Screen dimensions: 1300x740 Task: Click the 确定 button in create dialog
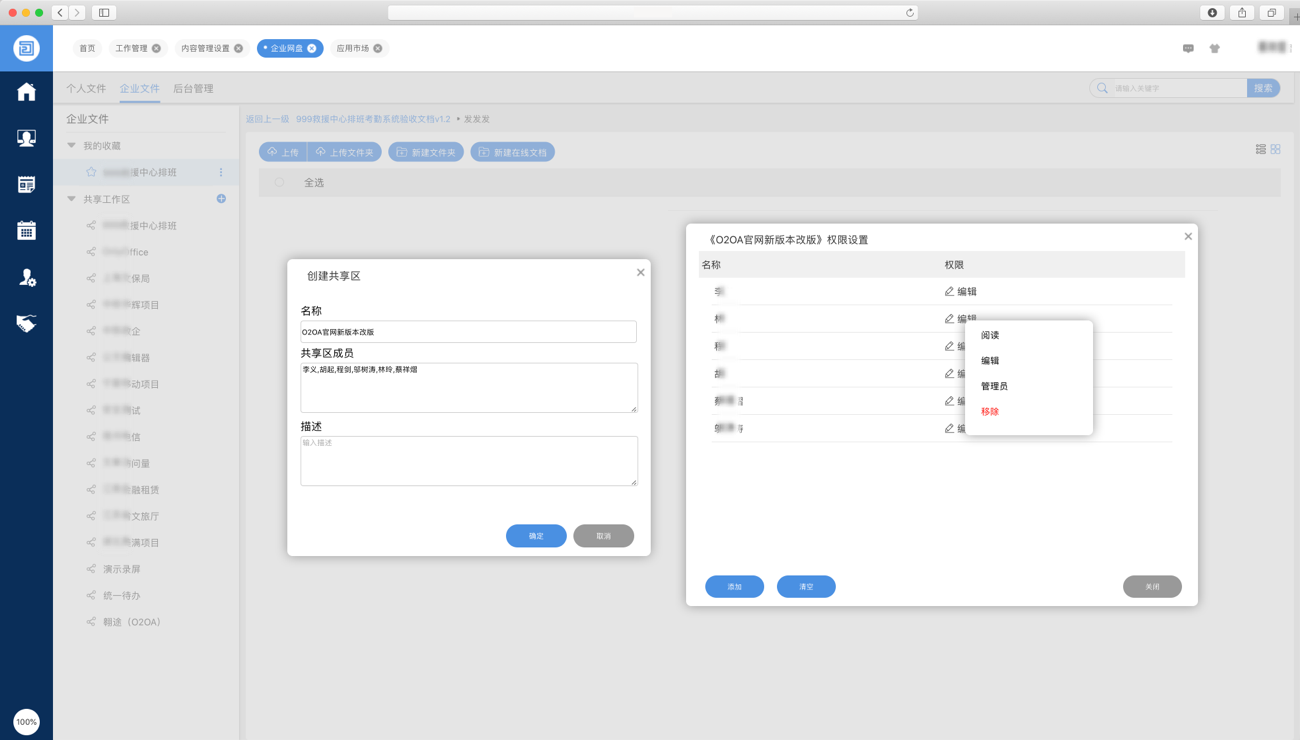[536, 536]
